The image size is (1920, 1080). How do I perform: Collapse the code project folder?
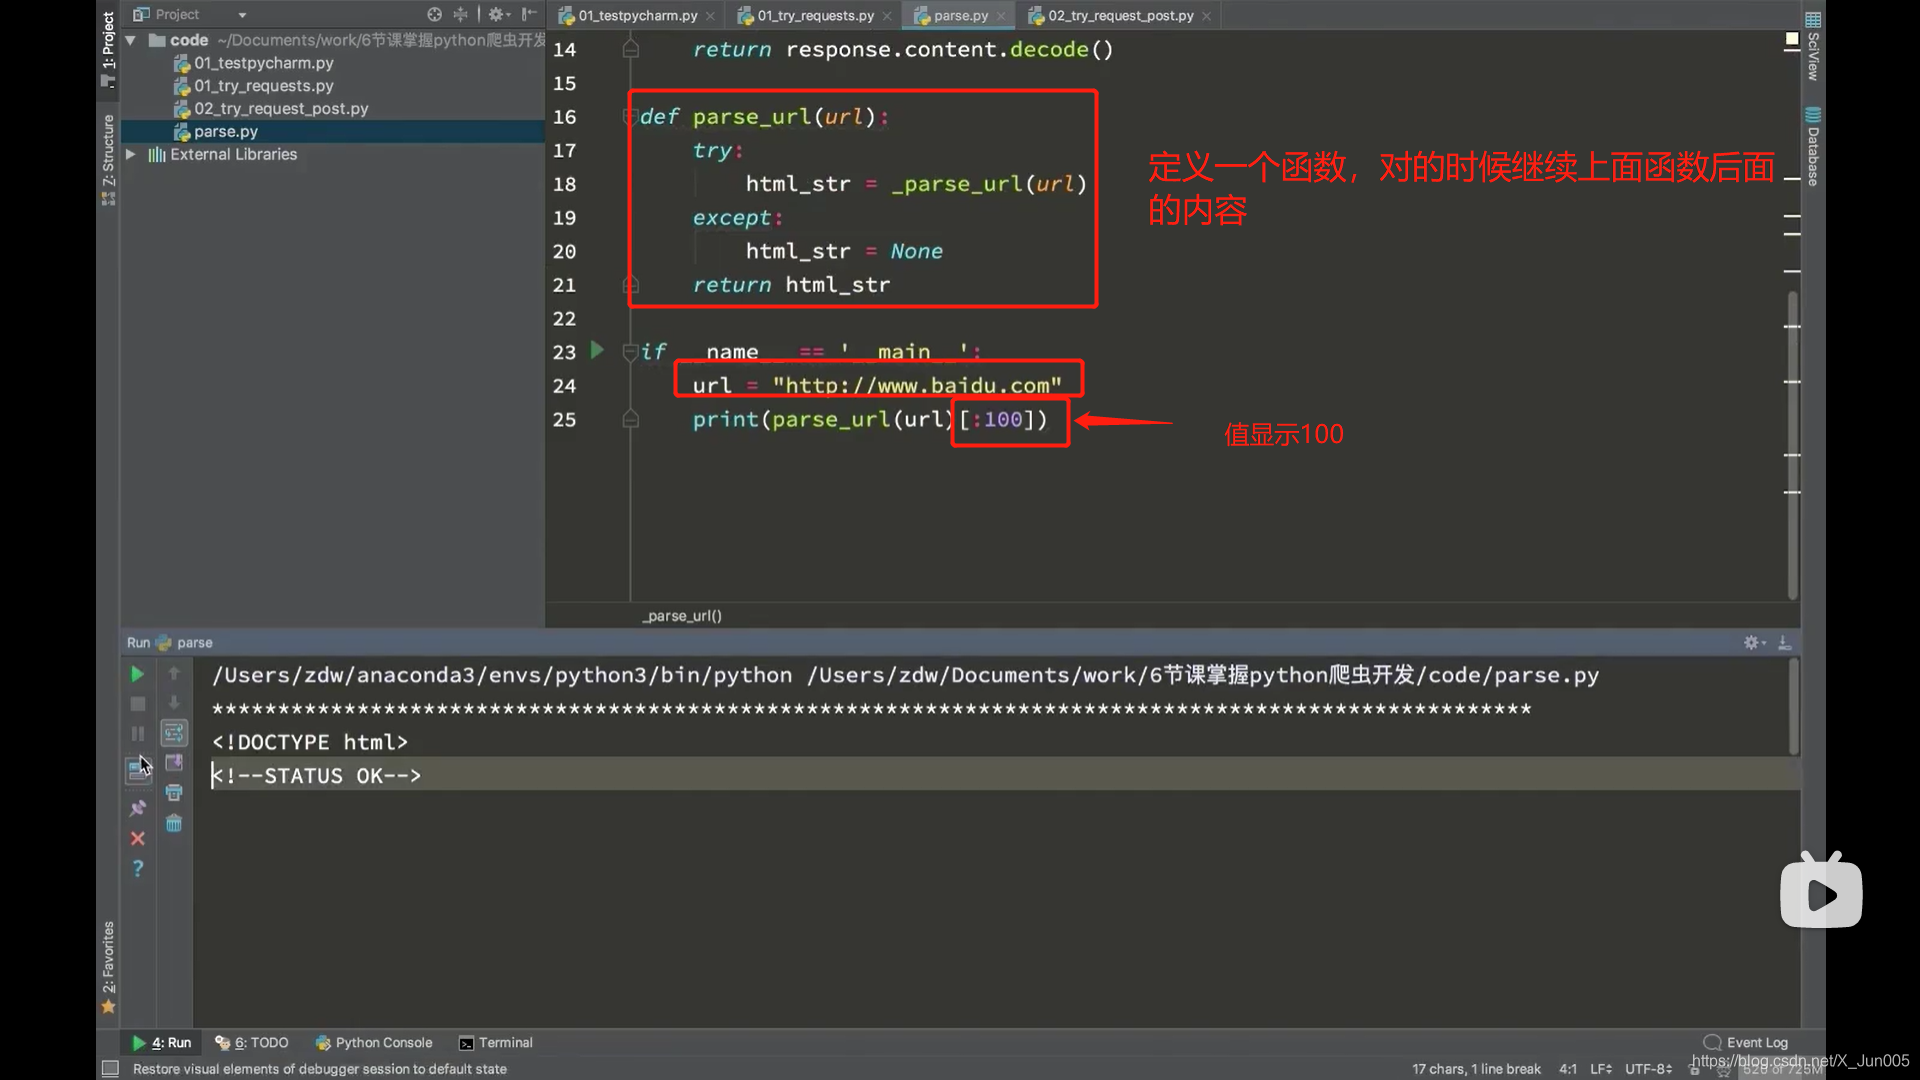[131, 41]
